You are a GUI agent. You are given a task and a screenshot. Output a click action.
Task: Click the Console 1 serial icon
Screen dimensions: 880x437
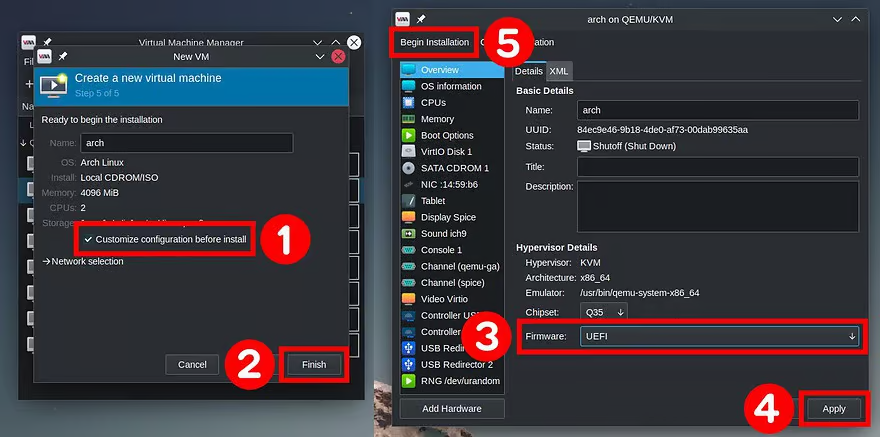pyautogui.click(x=409, y=250)
